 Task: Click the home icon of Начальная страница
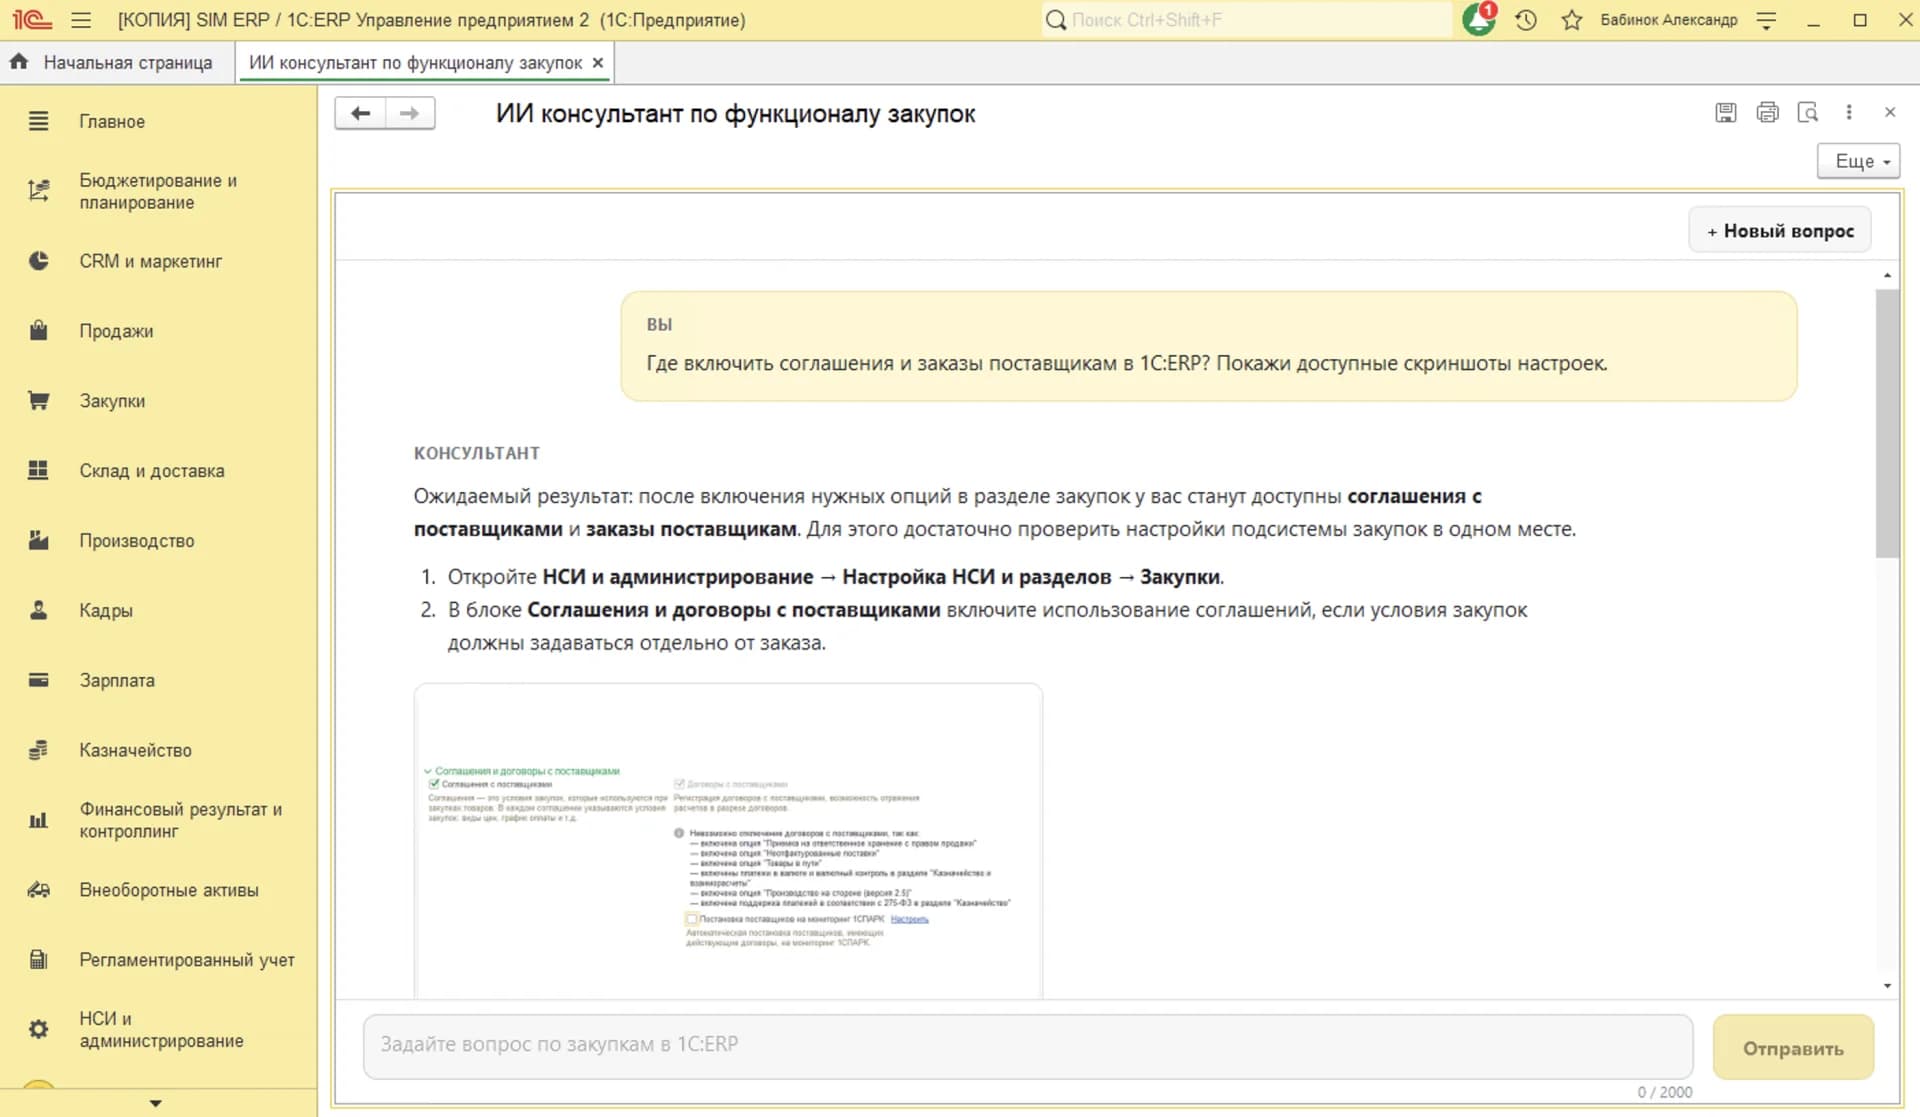tap(19, 62)
